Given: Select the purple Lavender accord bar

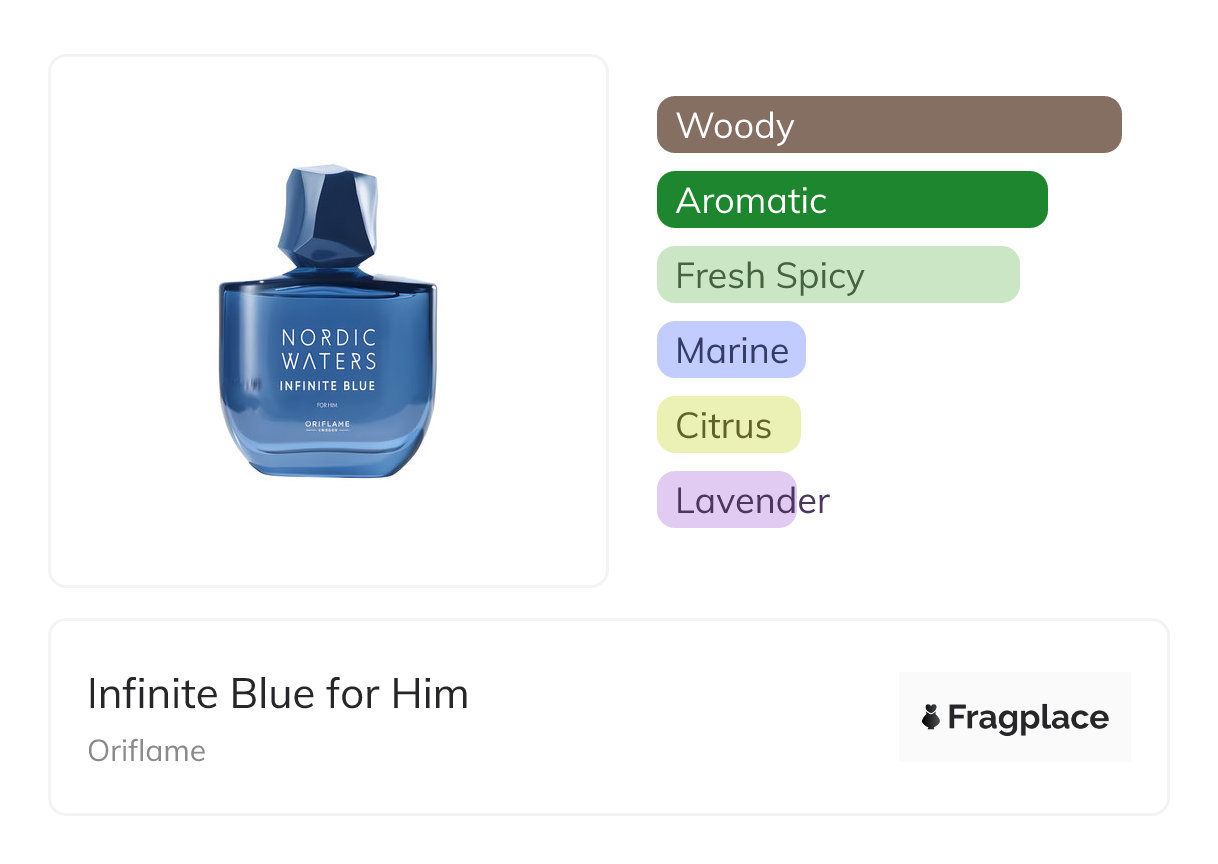Looking at the screenshot, I should [x=727, y=500].
